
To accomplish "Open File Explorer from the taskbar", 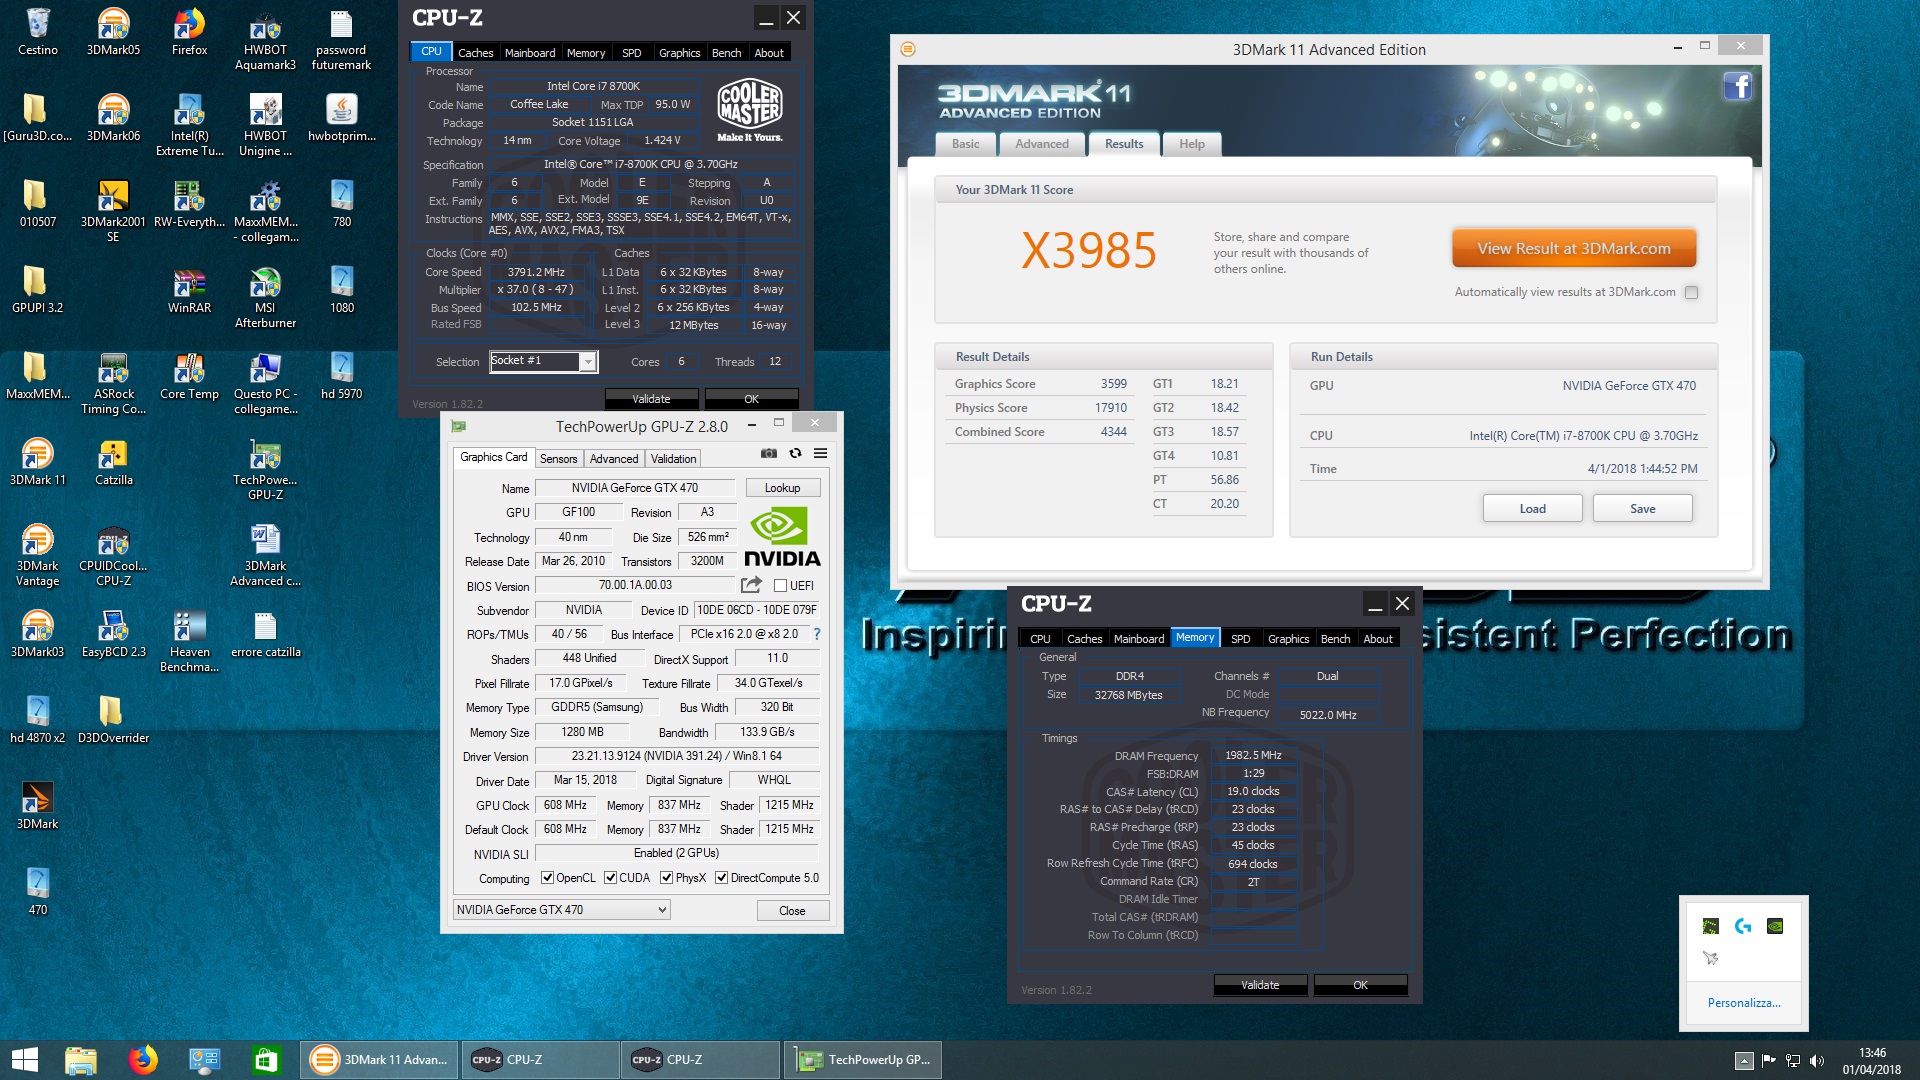I will coord(80,1060).
